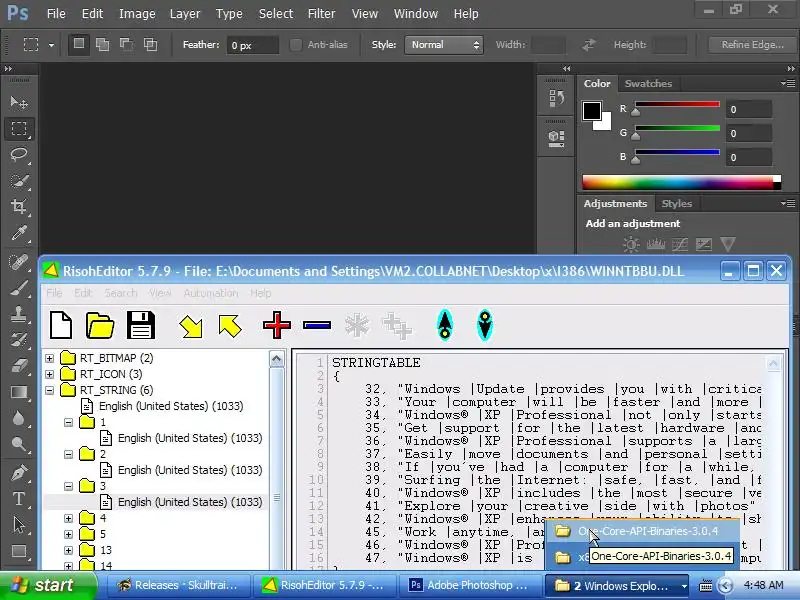Select the Lasso tool

[x=19, y=155]
